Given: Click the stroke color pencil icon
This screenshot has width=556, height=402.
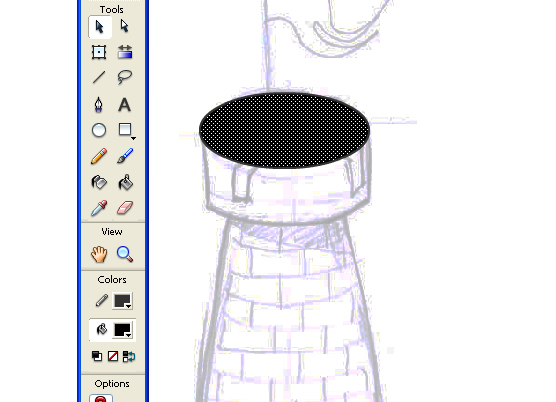Looking at the screenshot, I should point(101,301).
